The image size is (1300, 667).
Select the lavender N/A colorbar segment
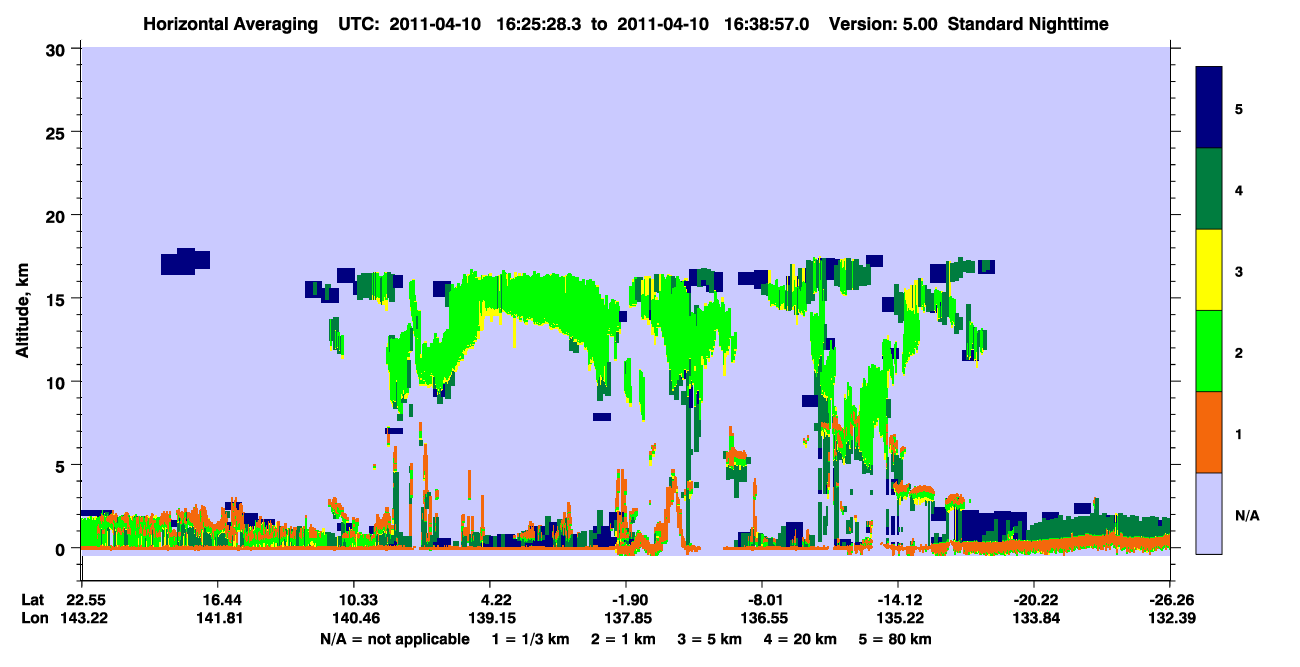(x=1209, y=513)
